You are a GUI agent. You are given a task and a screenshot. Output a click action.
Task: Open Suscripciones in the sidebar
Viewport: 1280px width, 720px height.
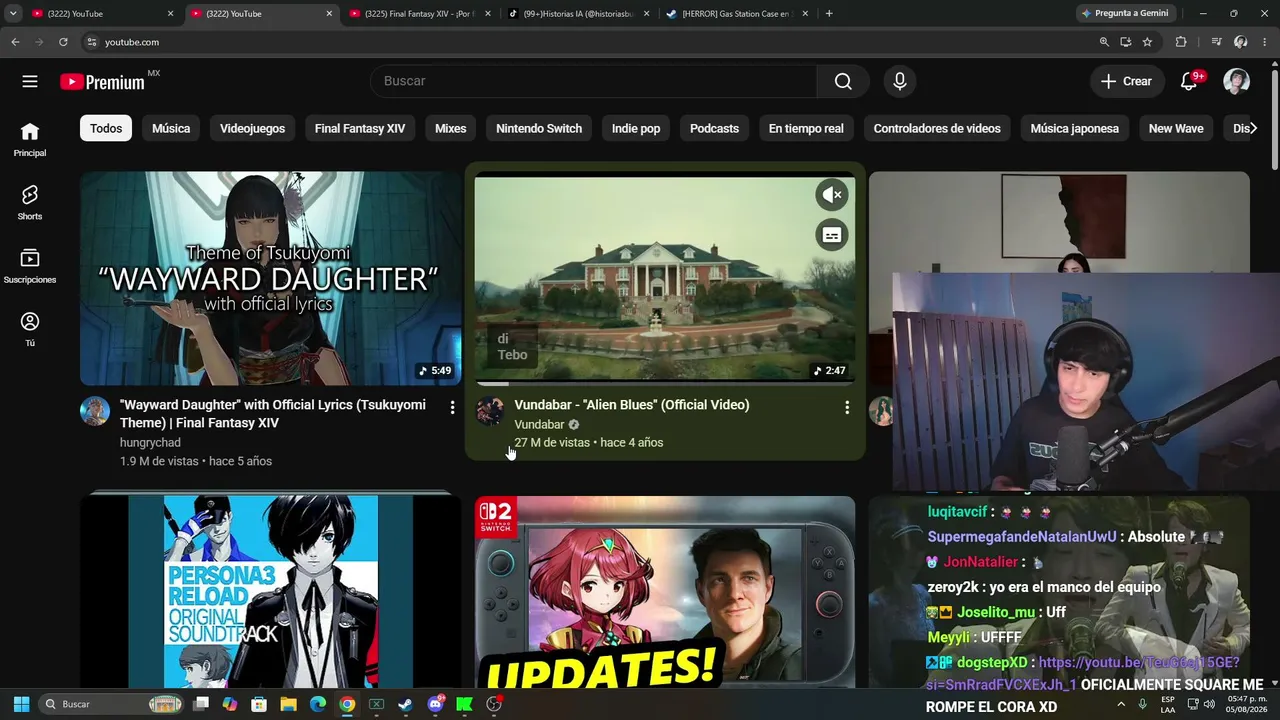(x=30, y=266)
